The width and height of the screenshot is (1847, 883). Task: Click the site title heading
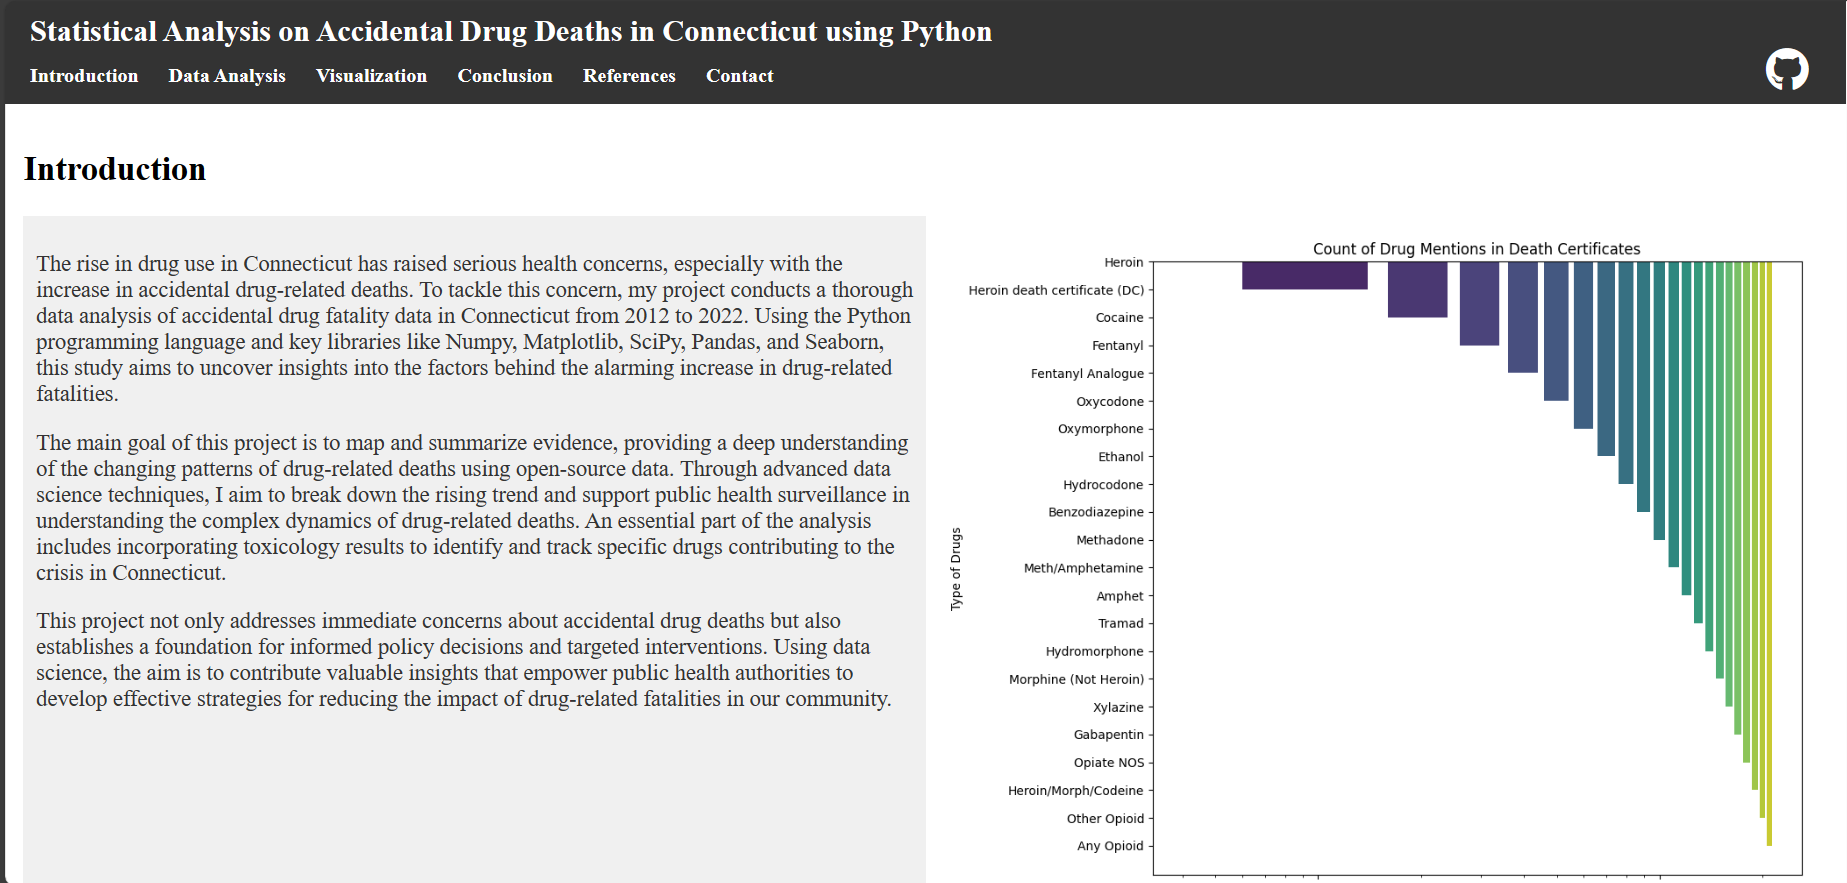pos(510,32)
